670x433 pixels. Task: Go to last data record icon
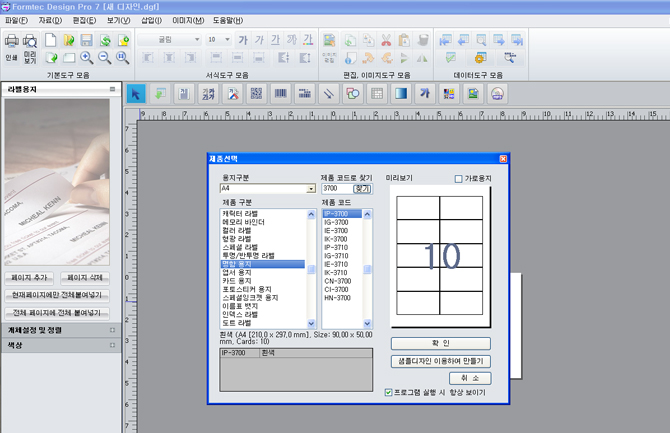click(517, 40)
